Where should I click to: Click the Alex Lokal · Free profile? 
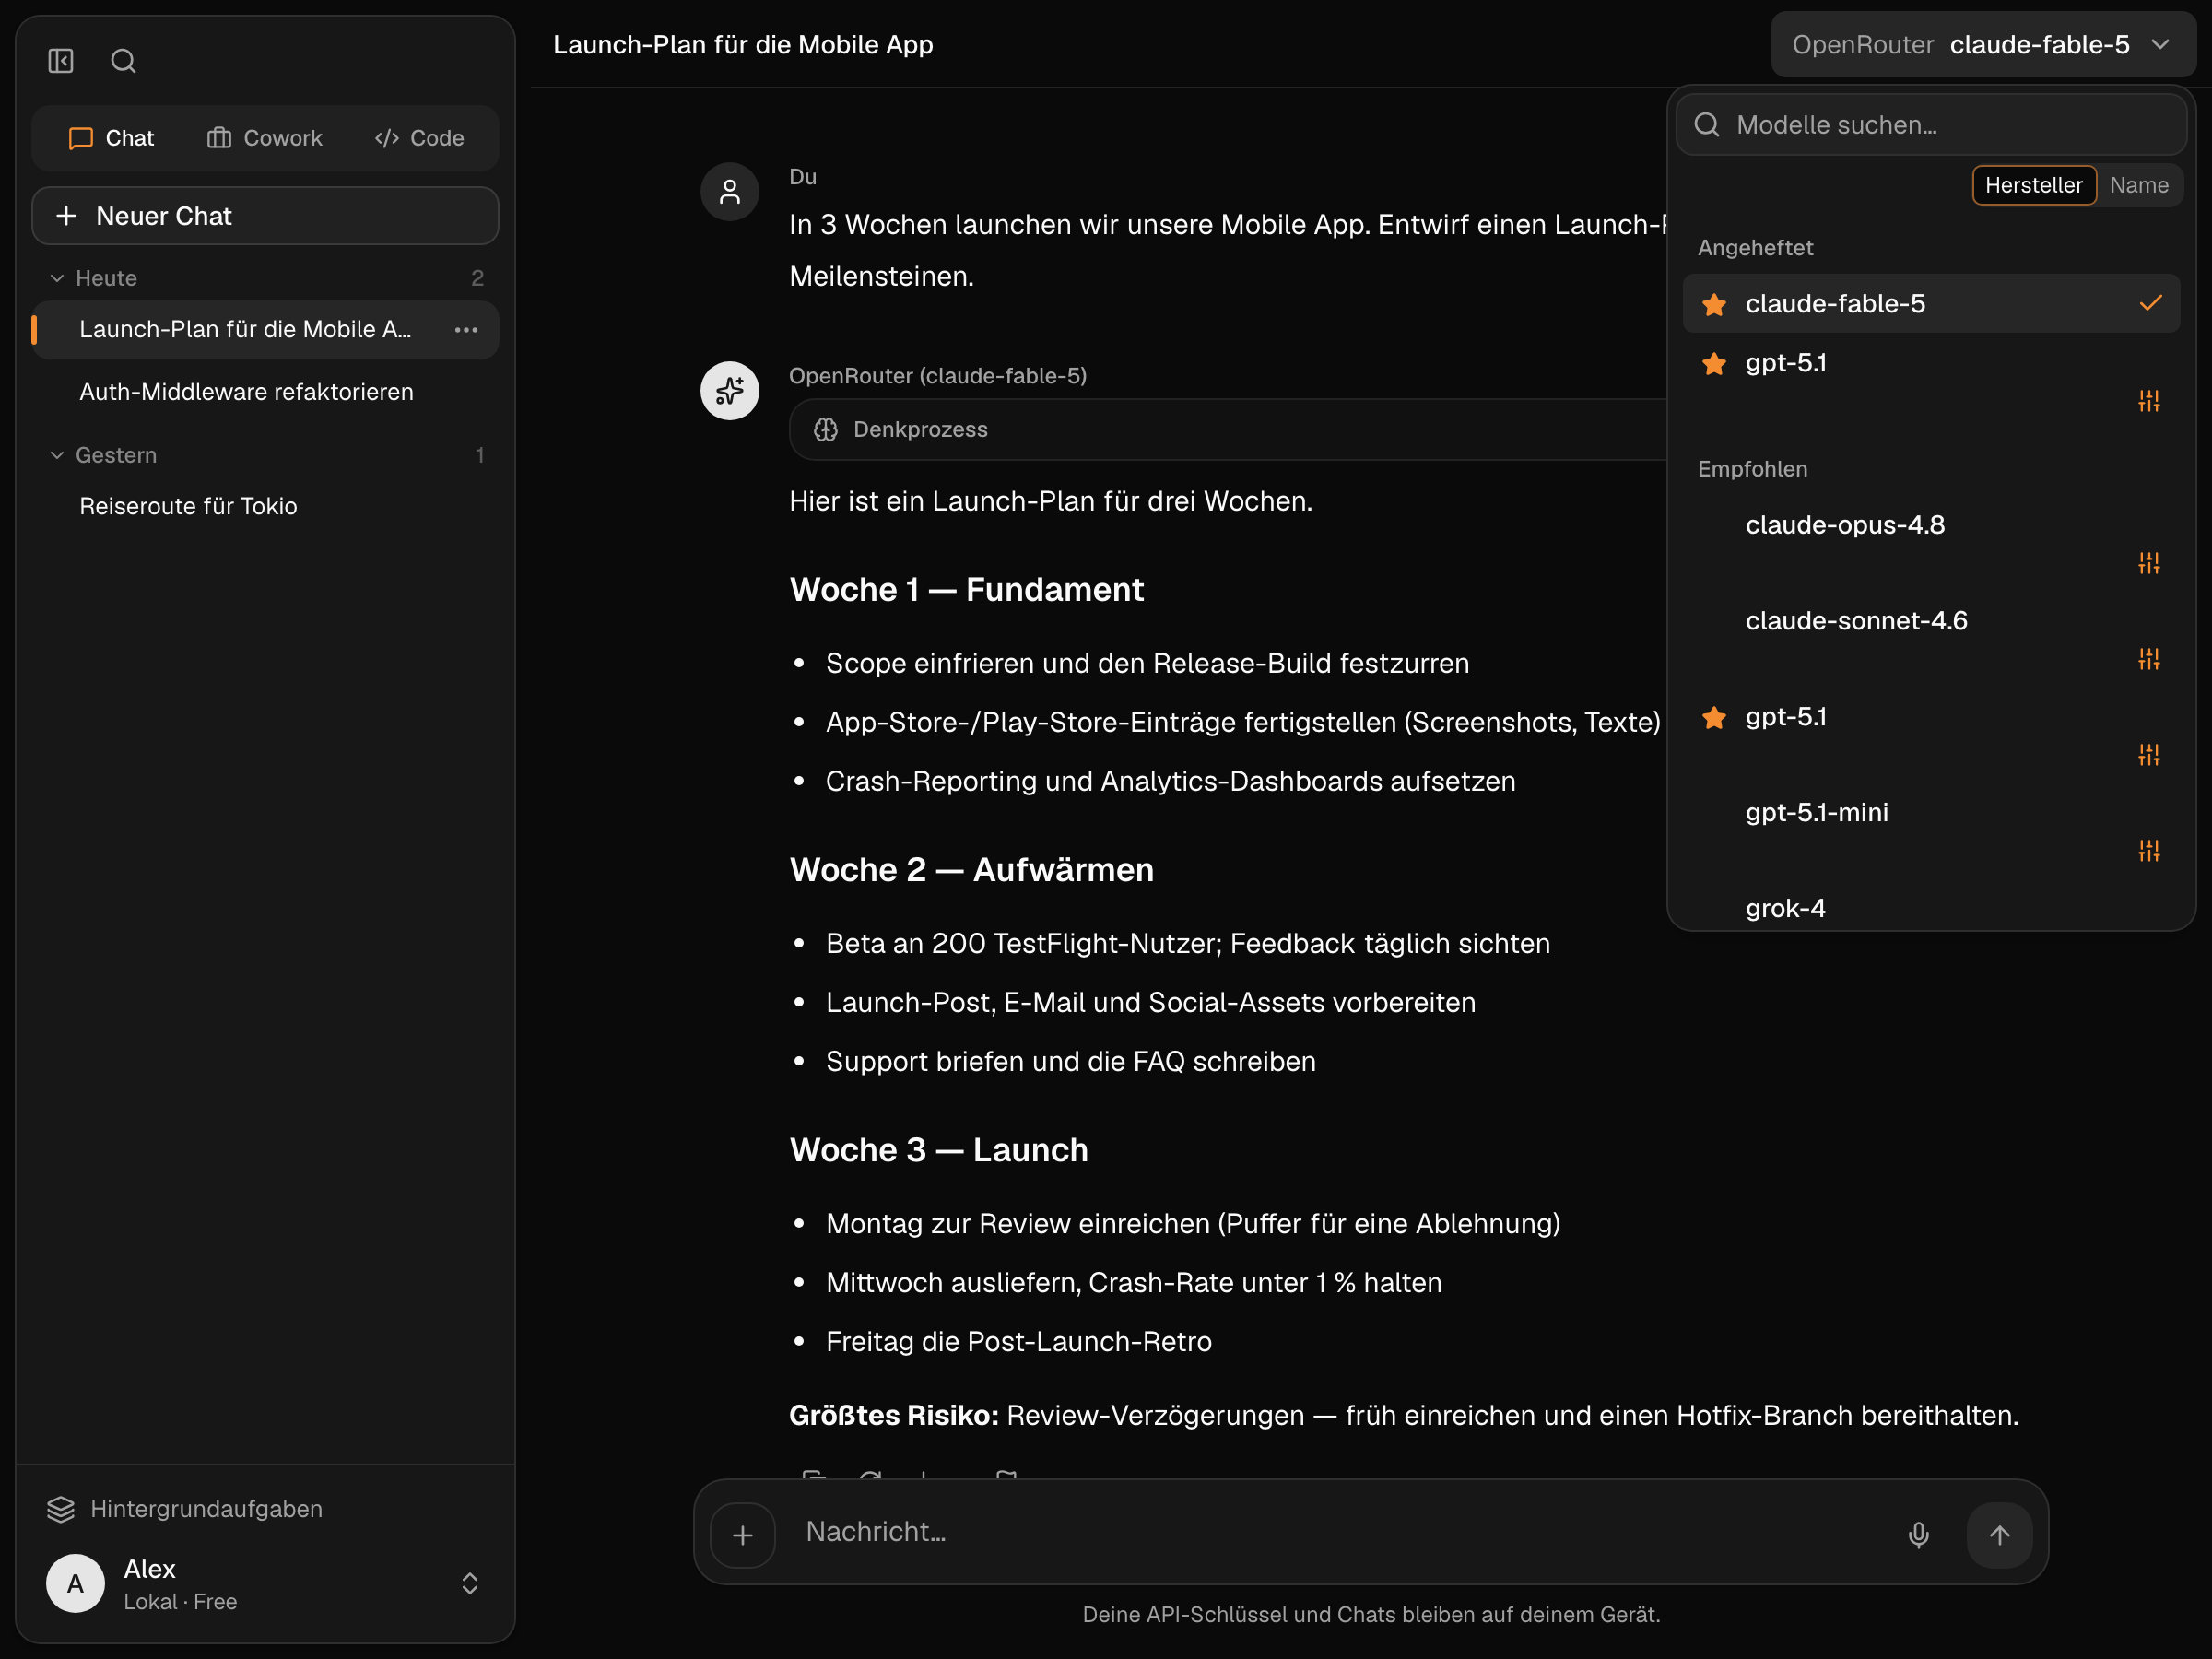coord(265,1583)
